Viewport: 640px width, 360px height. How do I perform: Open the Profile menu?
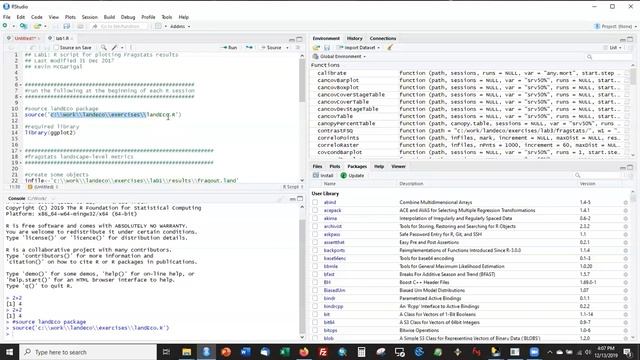pos(148,17)
